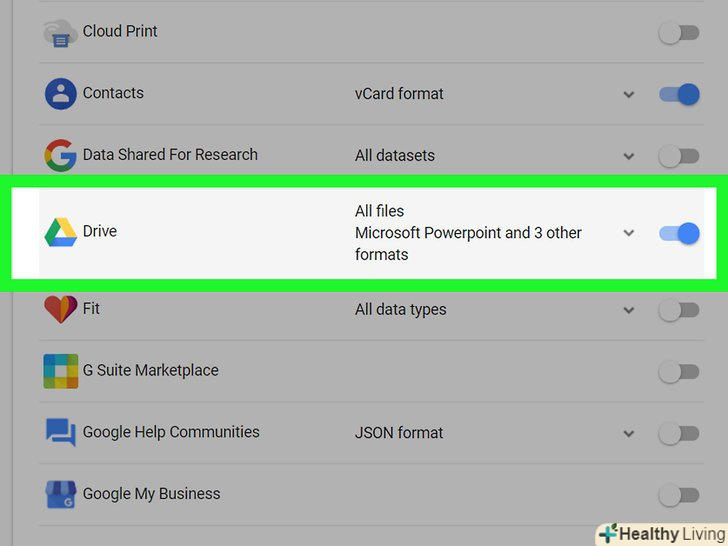Viewport: 728px width, 546px height.
Task: Click the Google Help Communities chat icon
Action: coord(60,433)
